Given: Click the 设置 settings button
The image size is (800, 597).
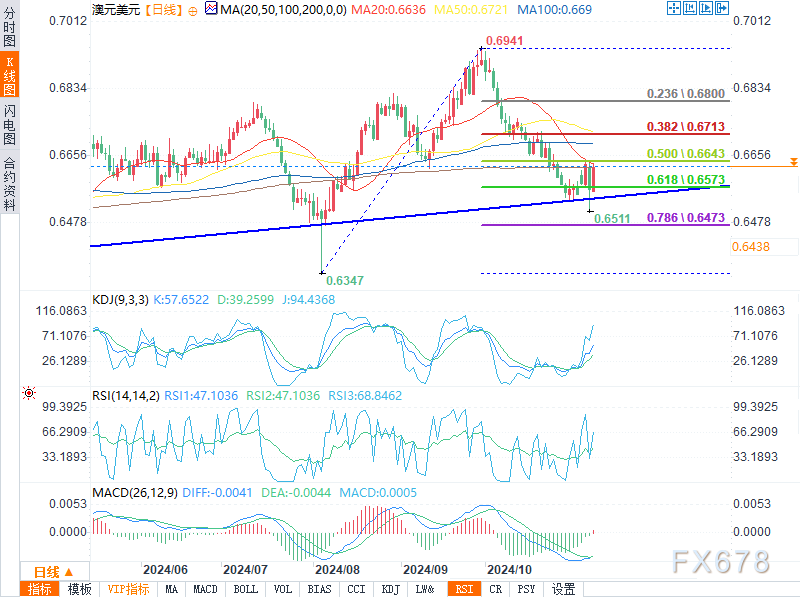Looking at the screenshot, I should [564, 589].
